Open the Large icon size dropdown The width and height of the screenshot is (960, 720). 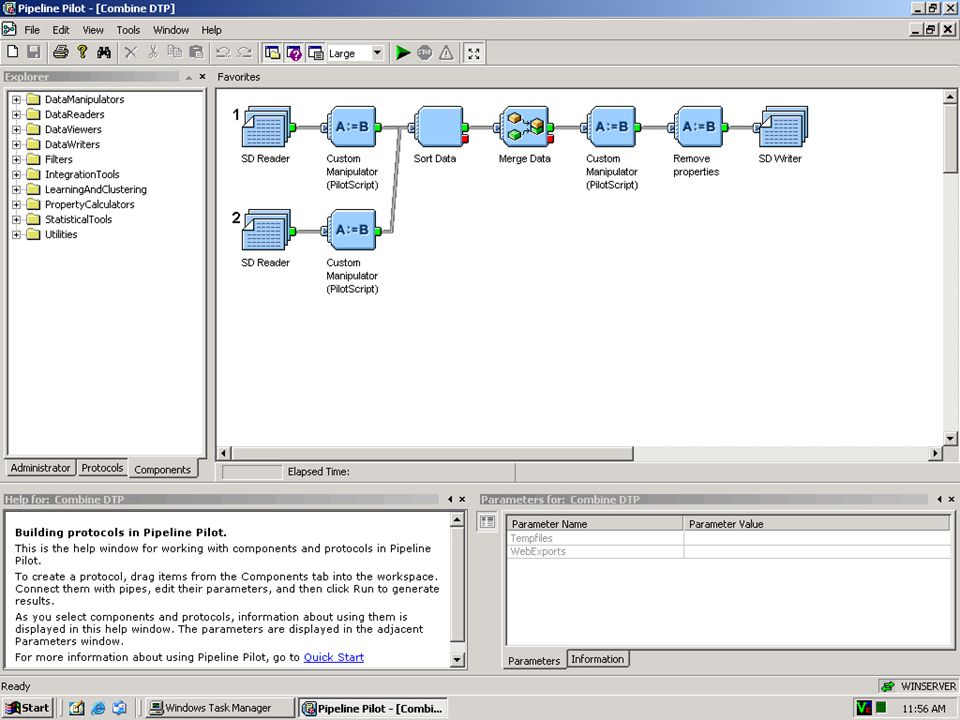tap(377, 53)
